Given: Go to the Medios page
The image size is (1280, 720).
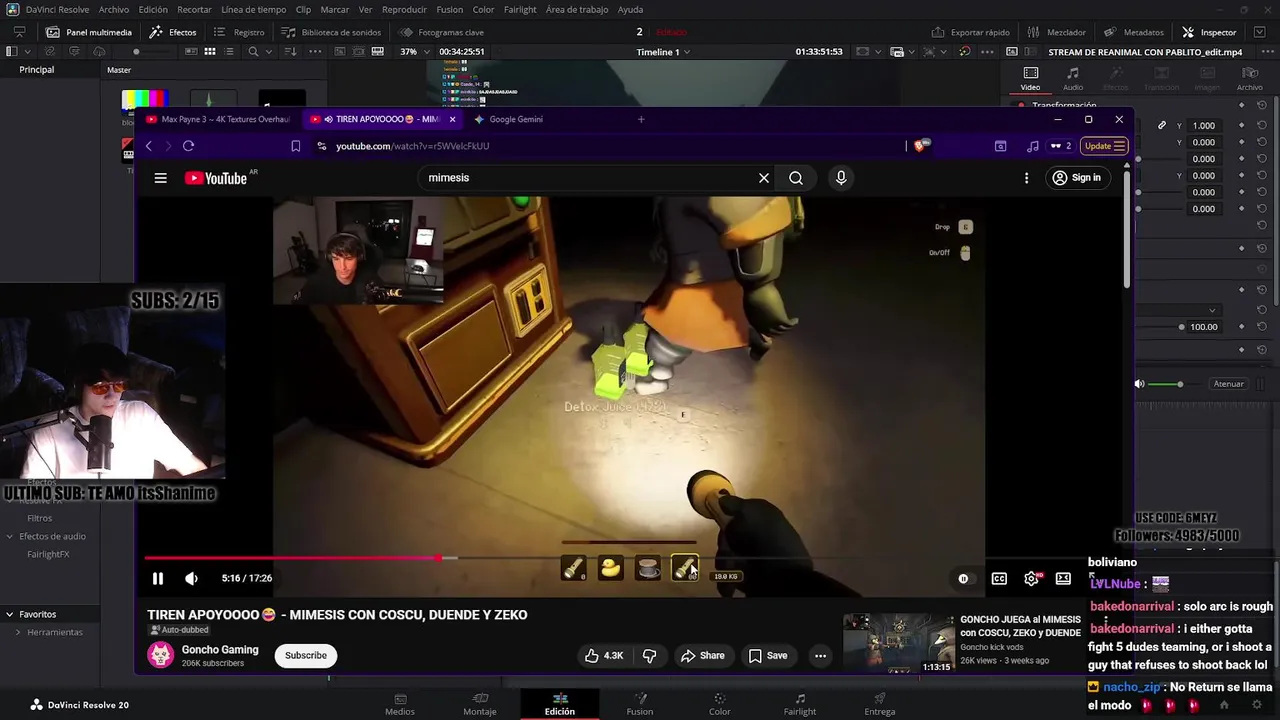Looking at the screenshot, I should pos(400,704).
